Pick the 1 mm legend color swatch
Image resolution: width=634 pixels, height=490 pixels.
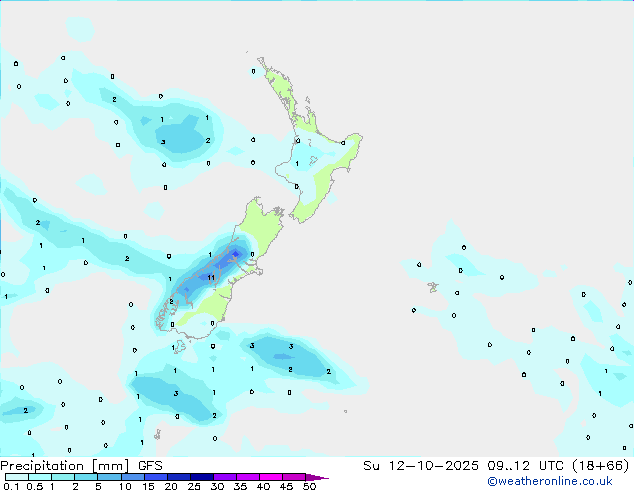[x=63, y=477]
